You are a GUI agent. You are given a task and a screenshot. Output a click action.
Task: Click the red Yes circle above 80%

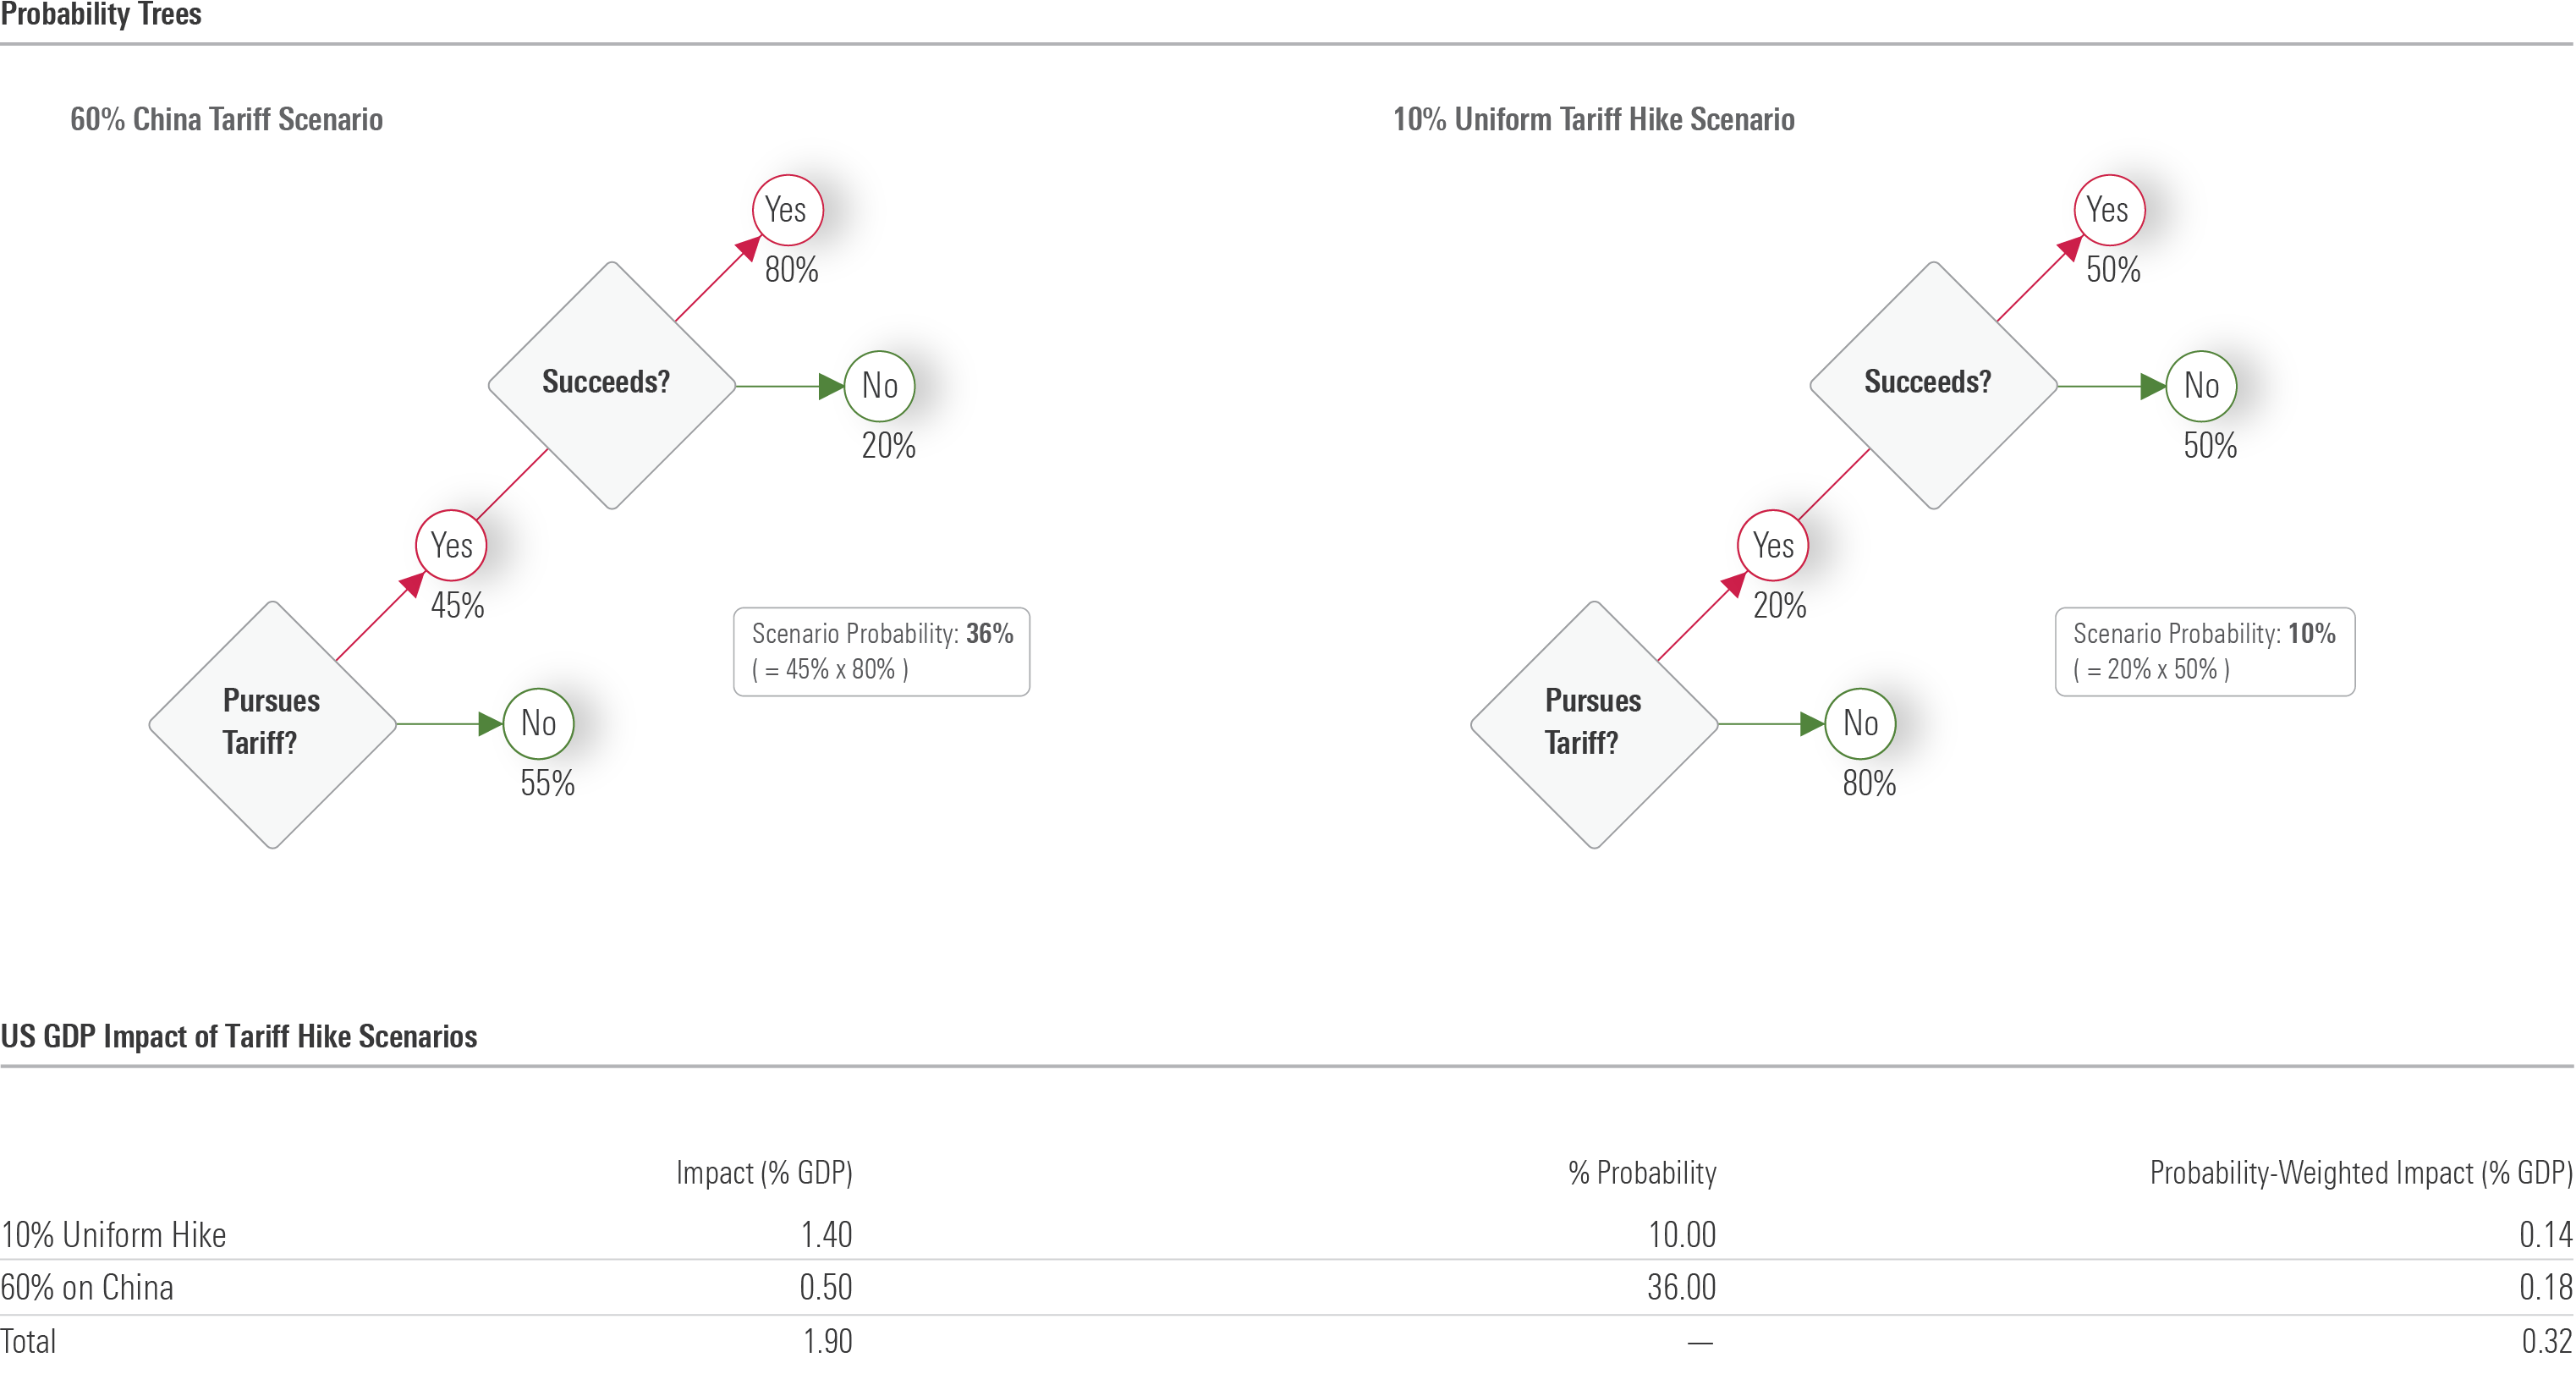[x=787, y=210]
